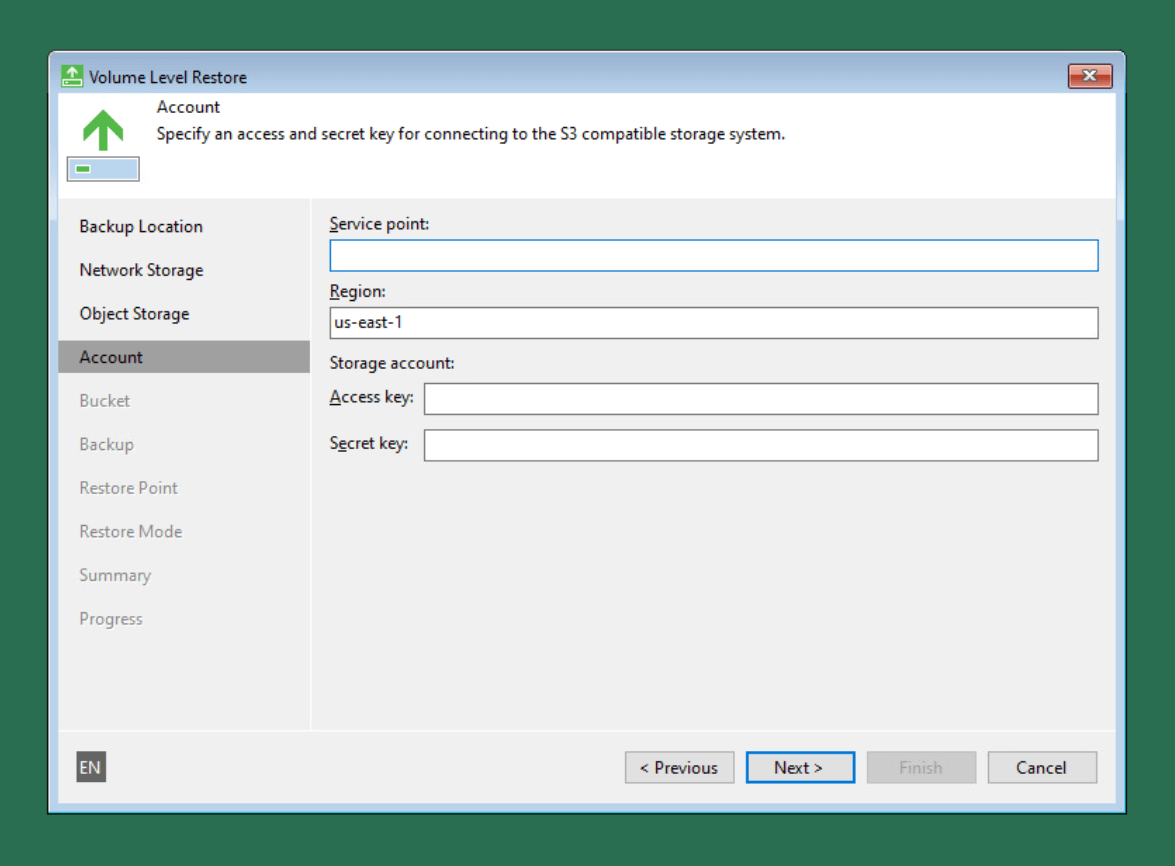This screenshot has width=1175, height=866.
Task: Click into the Service point field
Action: coord(713,256)
